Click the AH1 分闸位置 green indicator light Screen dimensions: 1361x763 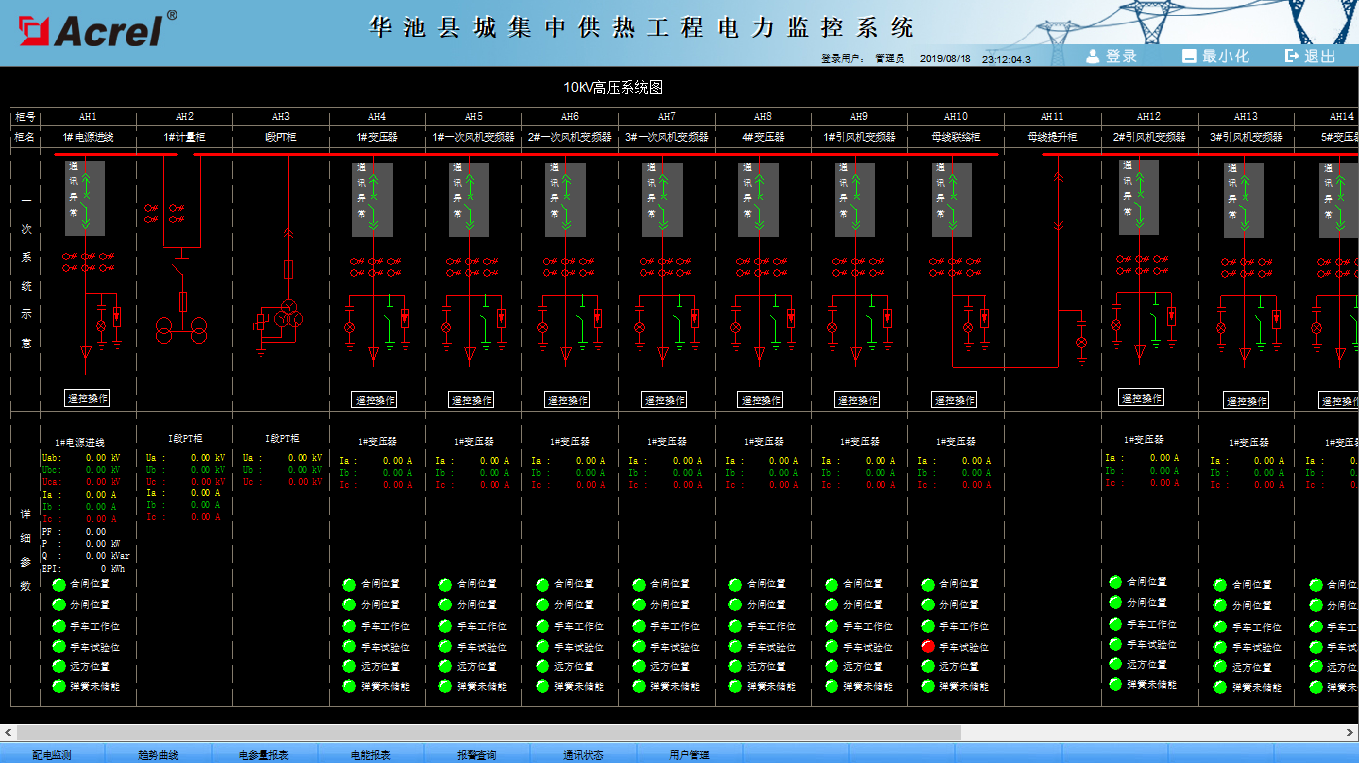(59, 605)
